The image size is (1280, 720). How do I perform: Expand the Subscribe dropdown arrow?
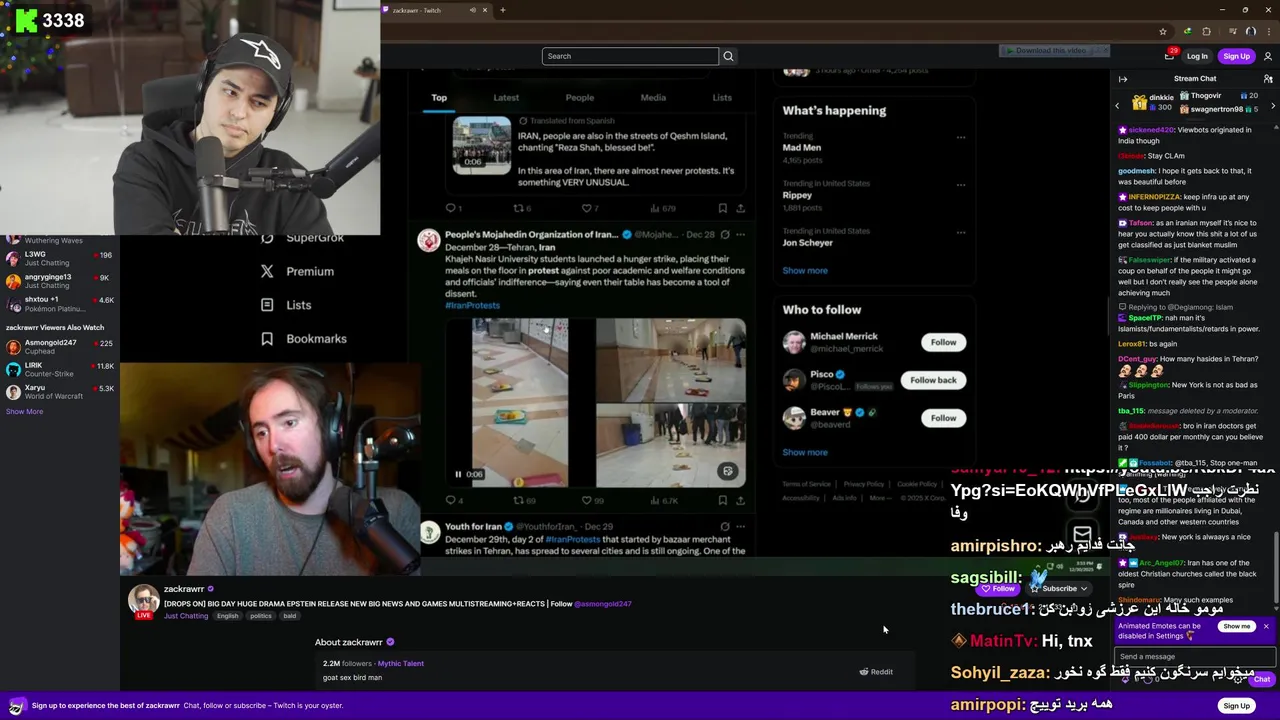(x=1083, y=589)
